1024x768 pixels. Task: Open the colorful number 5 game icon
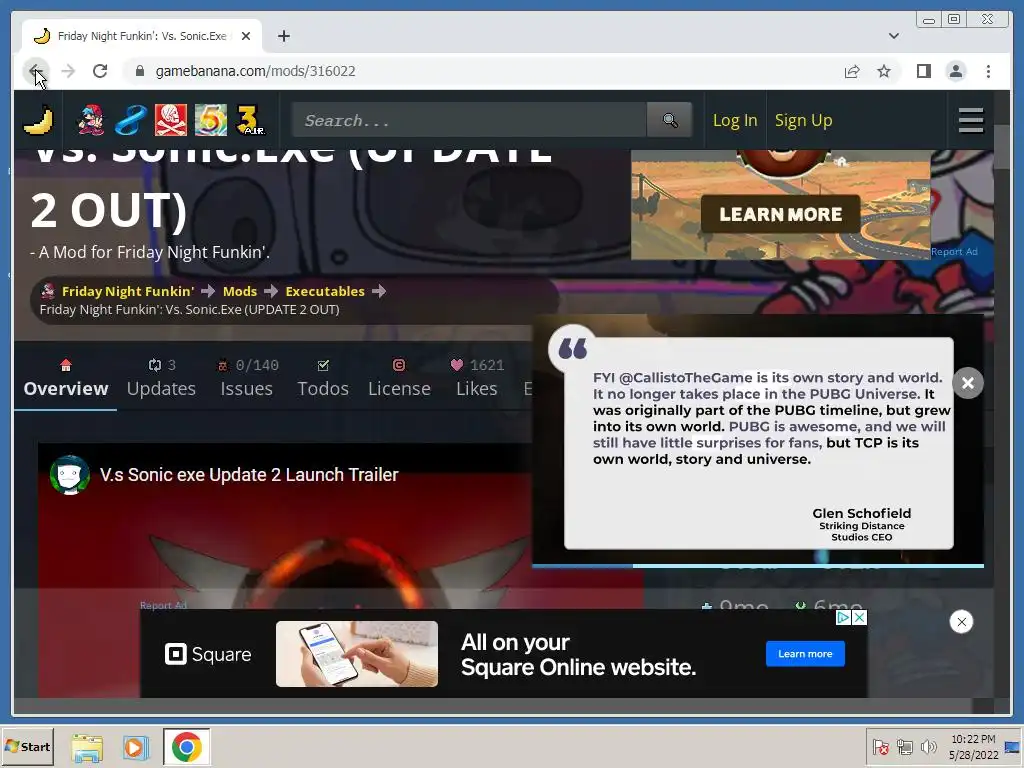(x=210, y=120)
